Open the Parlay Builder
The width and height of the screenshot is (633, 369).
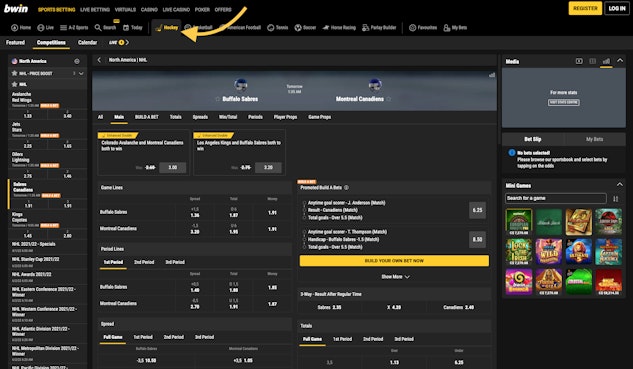(379, 27)
